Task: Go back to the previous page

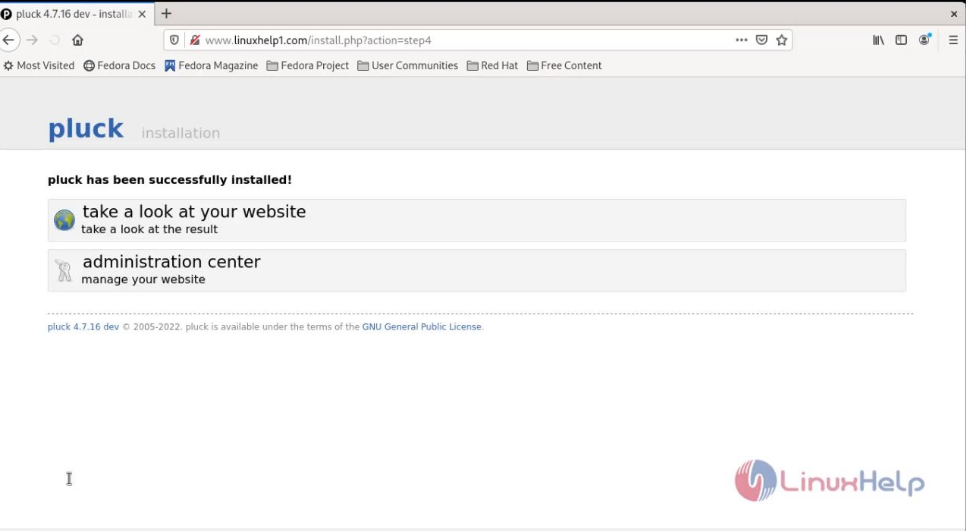Action: (9, 40)
